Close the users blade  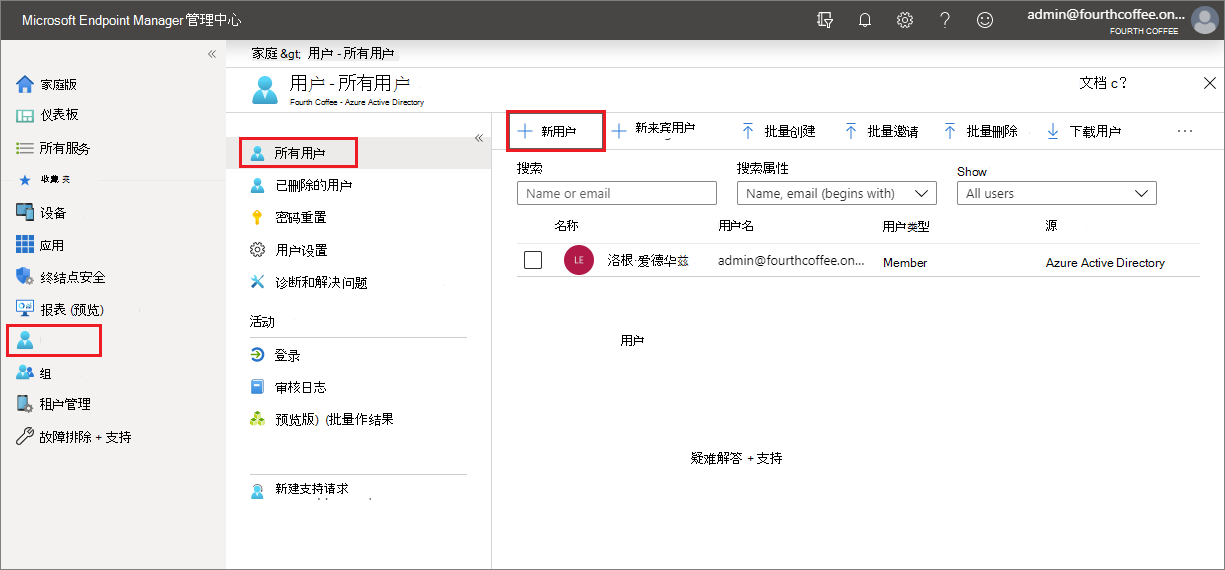pyautogui.click(x=1210, y=83)
